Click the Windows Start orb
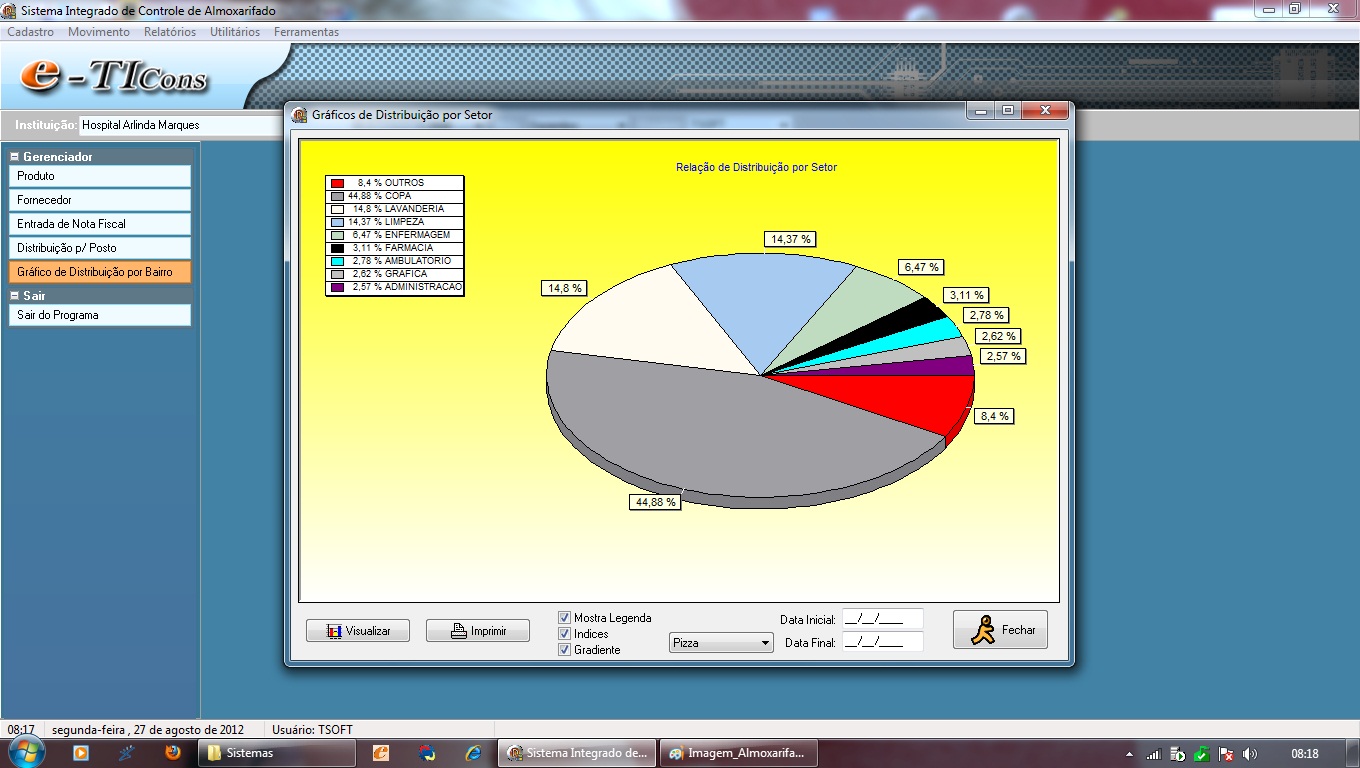The image size is (1360, 768). [26, 752]
